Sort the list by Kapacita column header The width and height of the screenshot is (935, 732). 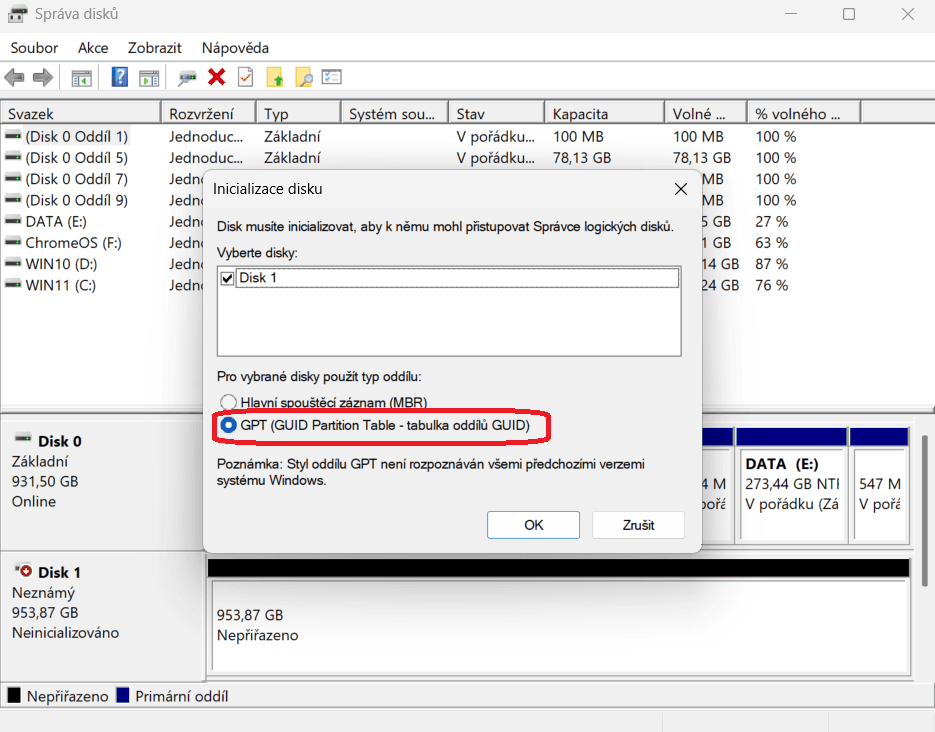[604, 114]
